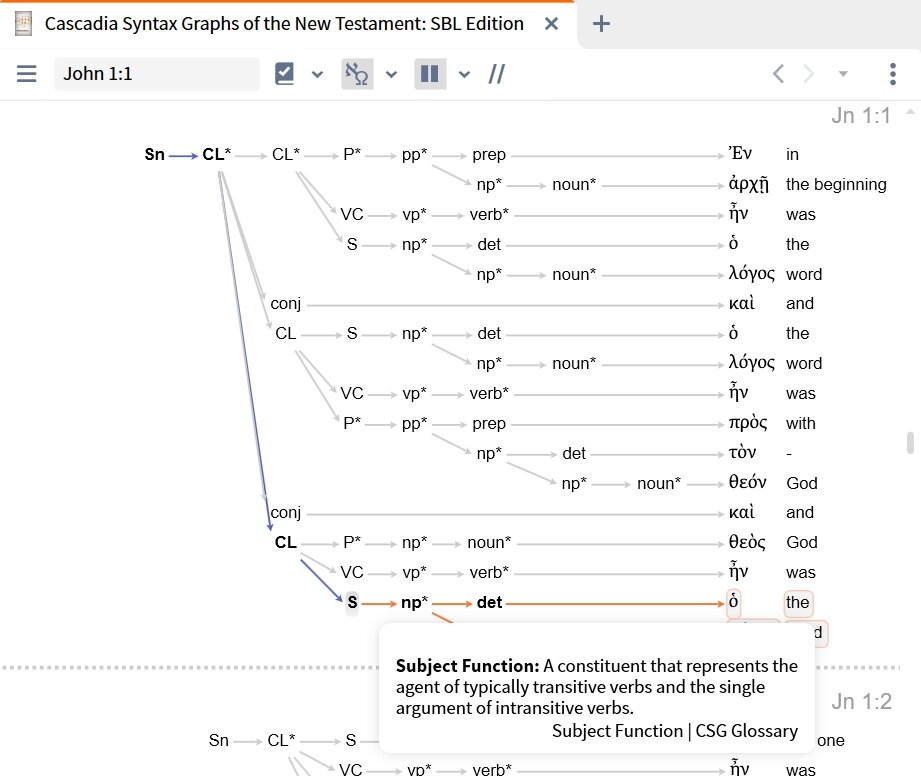Open Subject Function CSG Glossary link
The height and width of the screenshot is (776, 921).
pyautogui.click(x=674, y=731)
